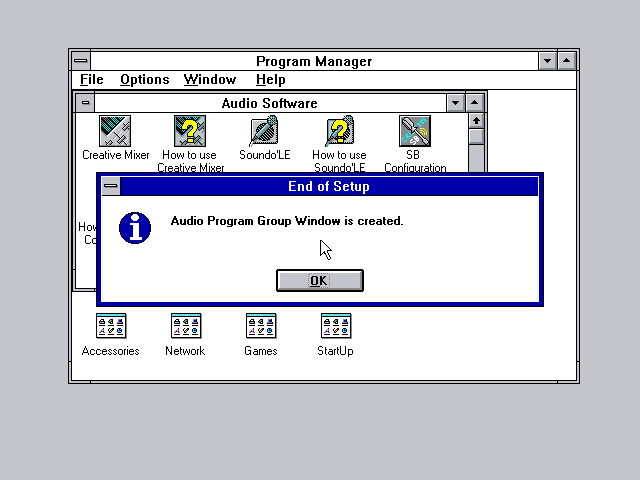
Task: Open the File menu
Action: coord(91,80)
